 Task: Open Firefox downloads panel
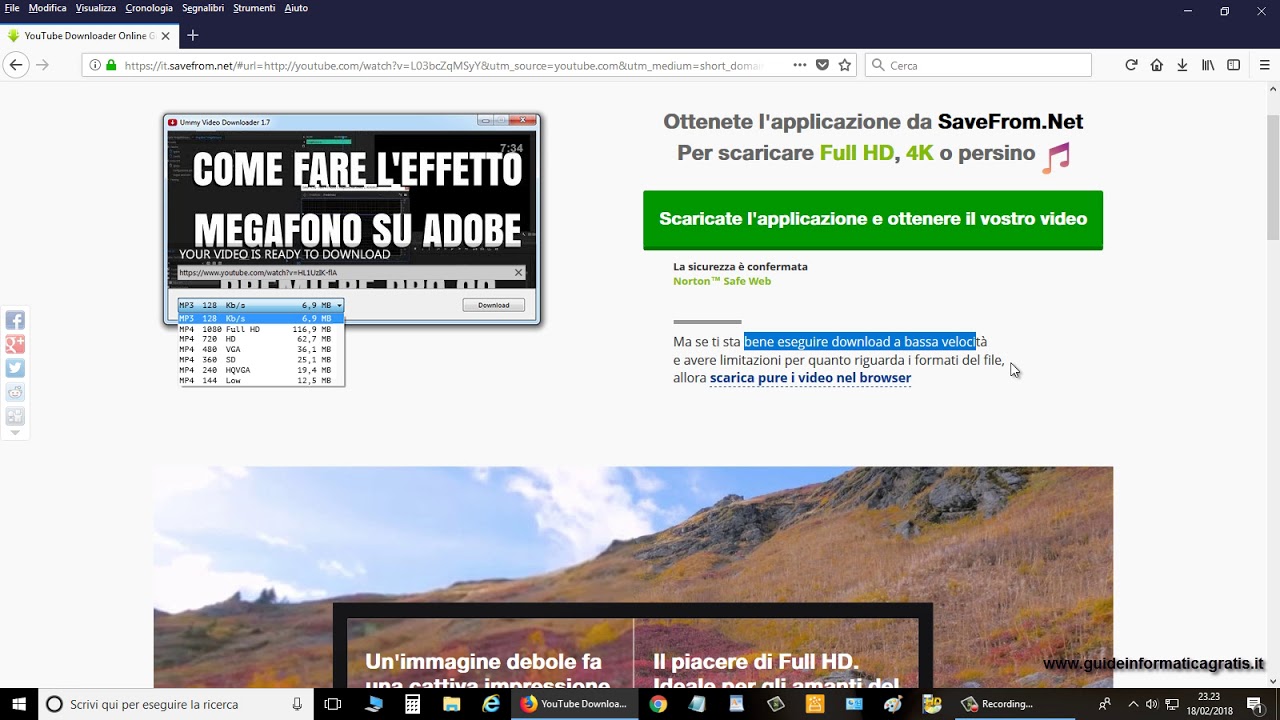1182,65
